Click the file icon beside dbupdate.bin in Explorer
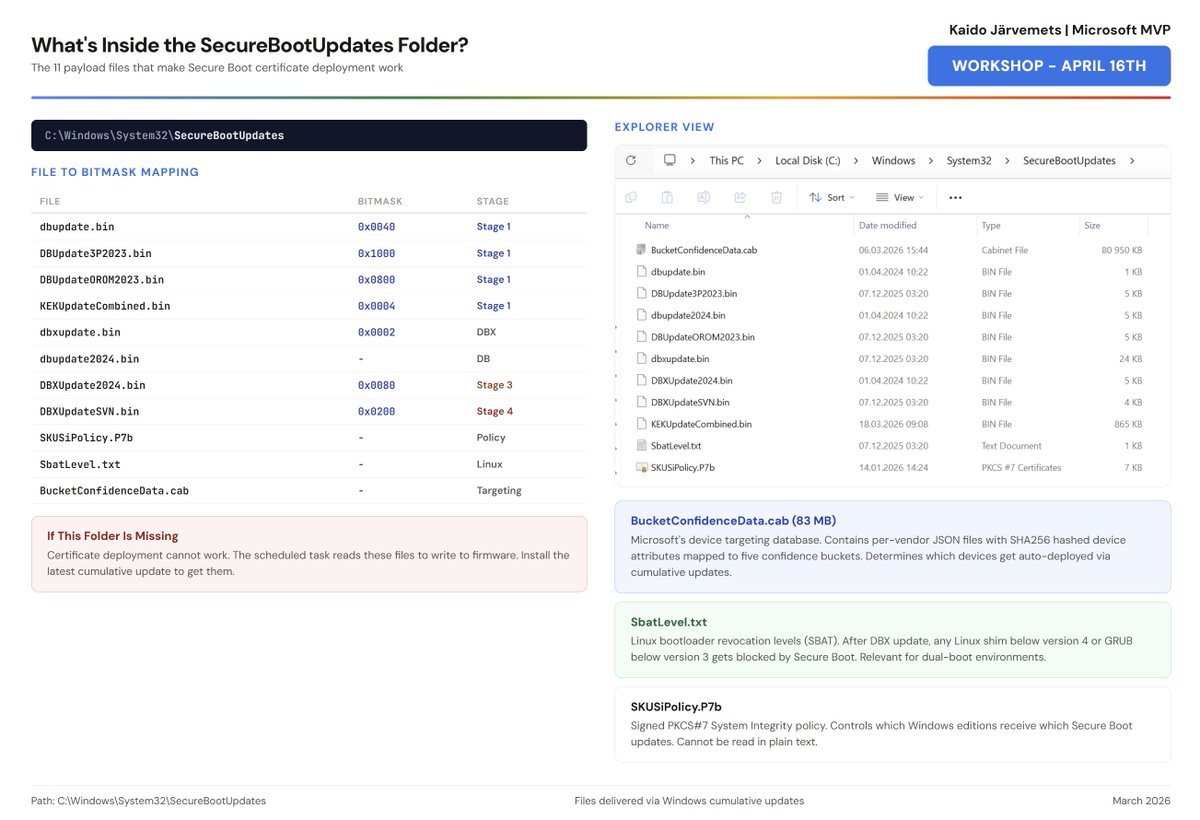The image size is (1200, 820). click(641, 271)
